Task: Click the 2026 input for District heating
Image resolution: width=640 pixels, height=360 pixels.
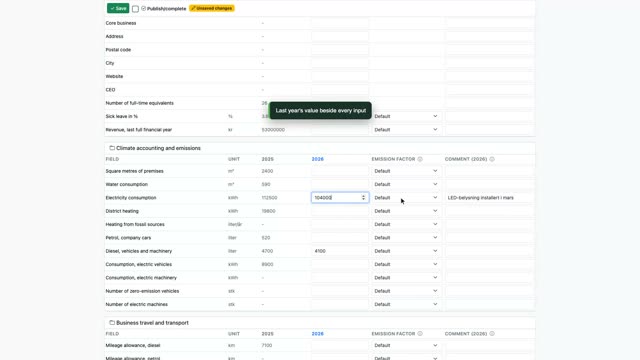Action: (x=340, y=211)
